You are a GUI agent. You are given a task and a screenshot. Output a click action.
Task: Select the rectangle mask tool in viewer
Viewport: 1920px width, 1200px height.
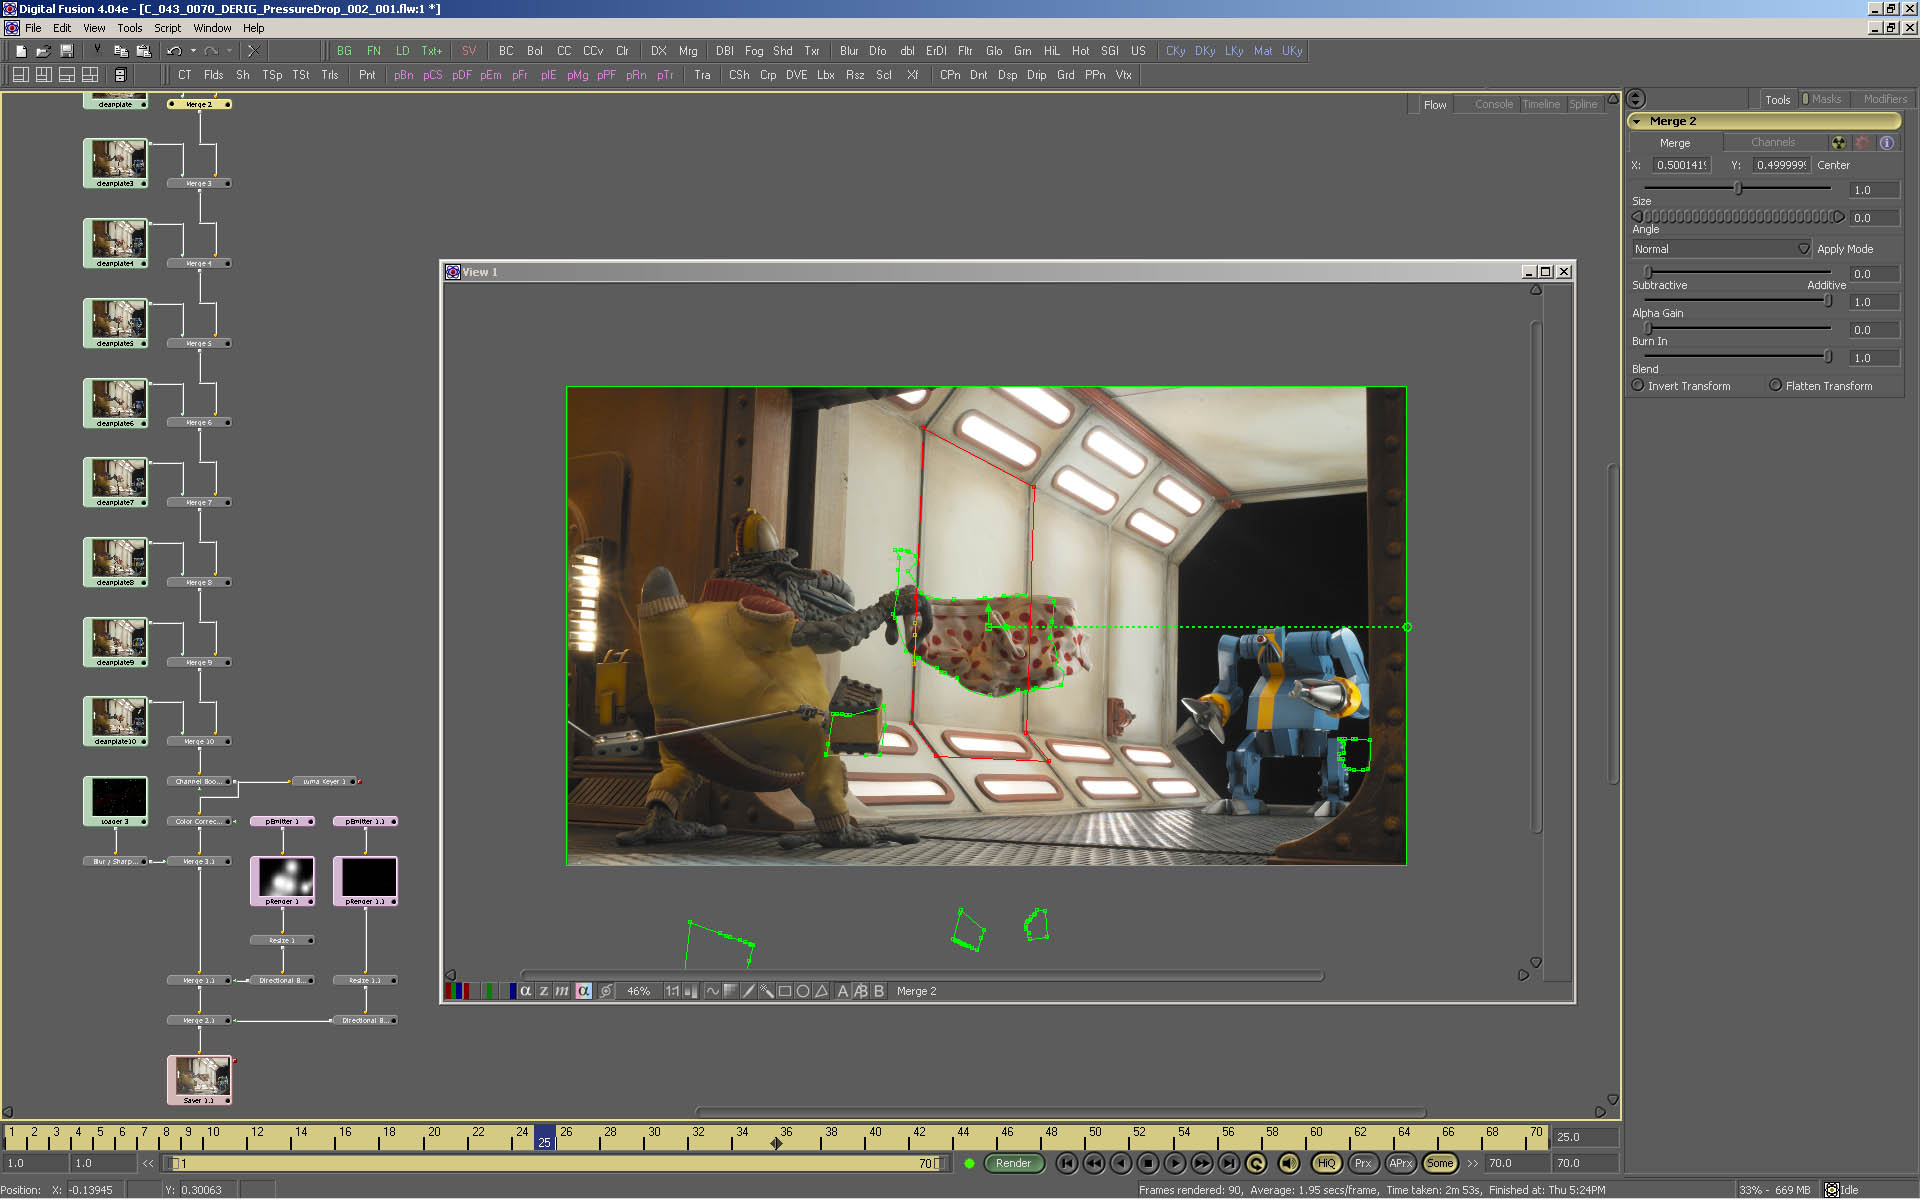coord(785,991)
